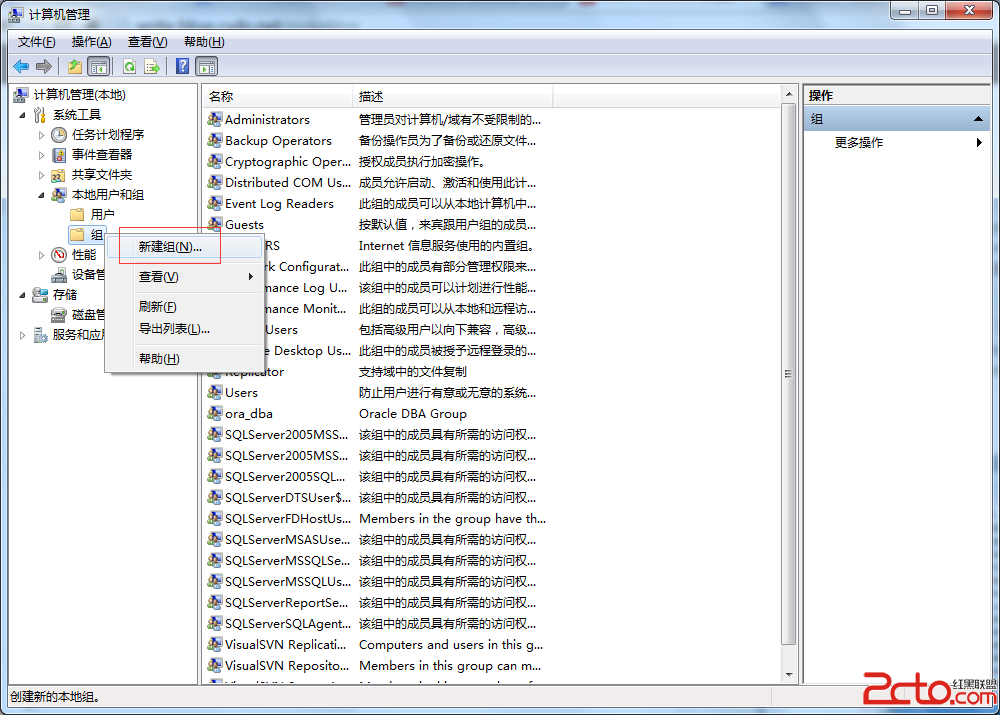Choose 导出列表(L)... from the context menu
Viewport: 1000px width, 715px height.
[185, 329]
